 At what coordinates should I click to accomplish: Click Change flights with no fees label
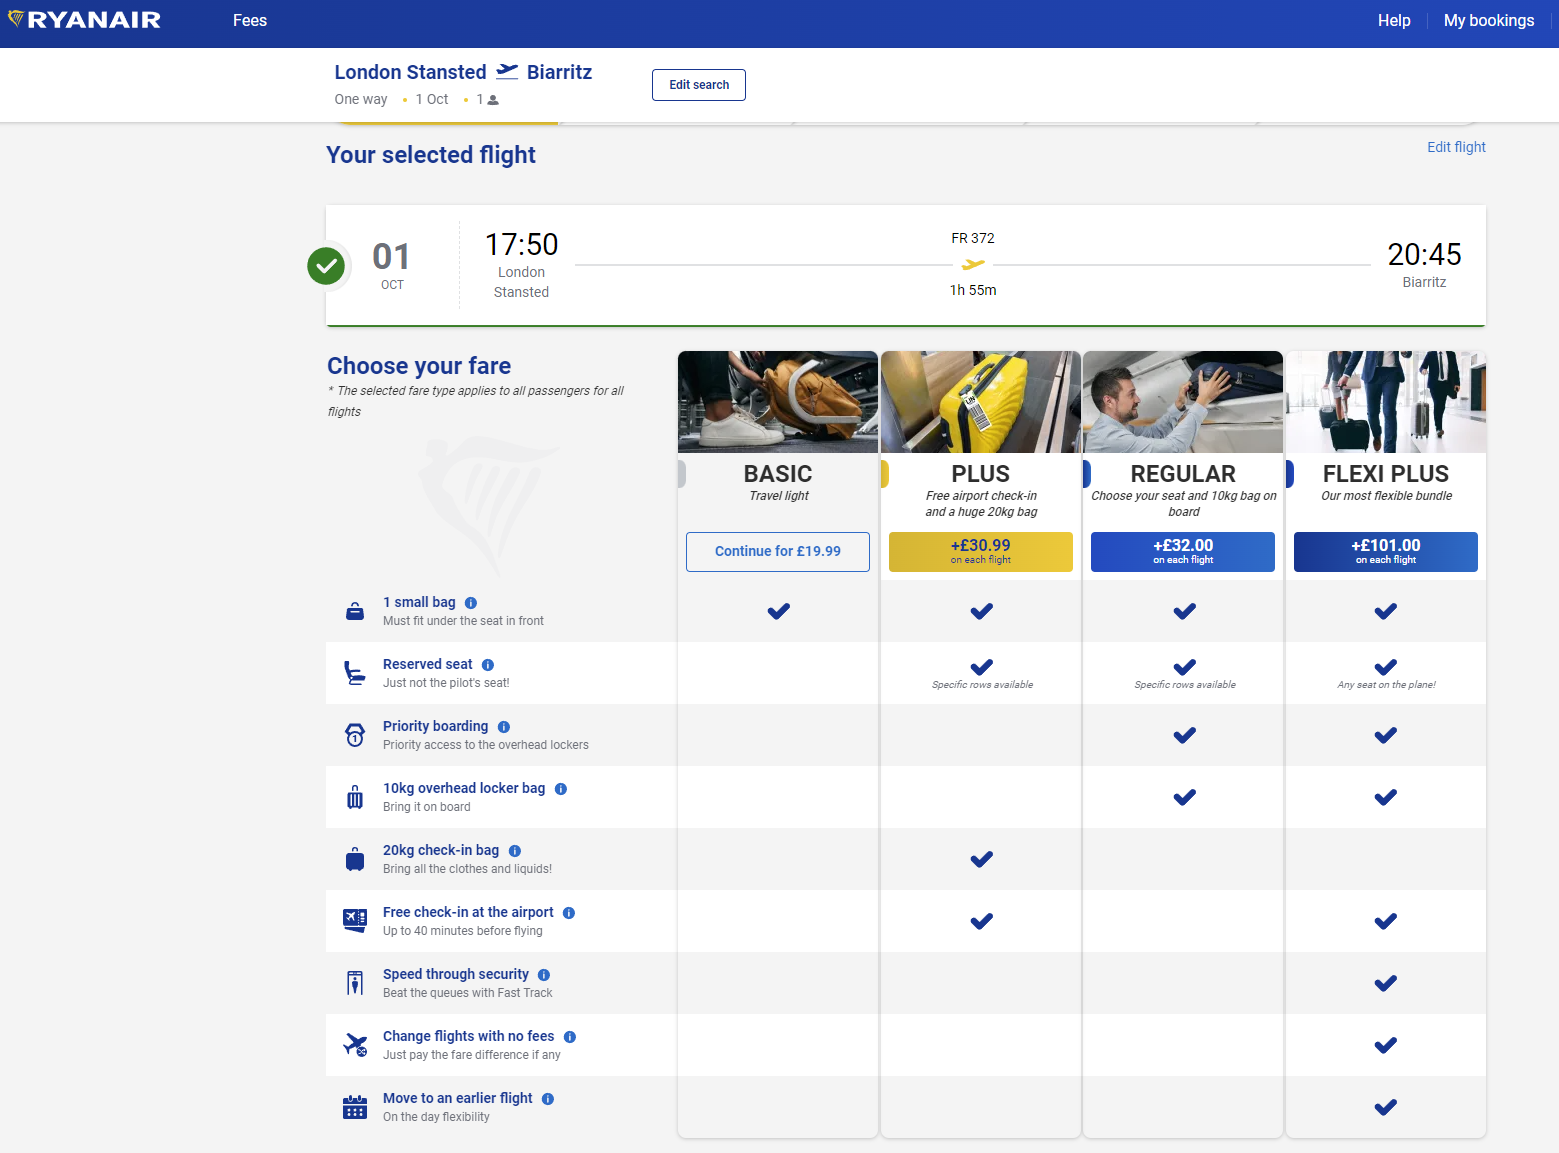(x=468, y=1036)
